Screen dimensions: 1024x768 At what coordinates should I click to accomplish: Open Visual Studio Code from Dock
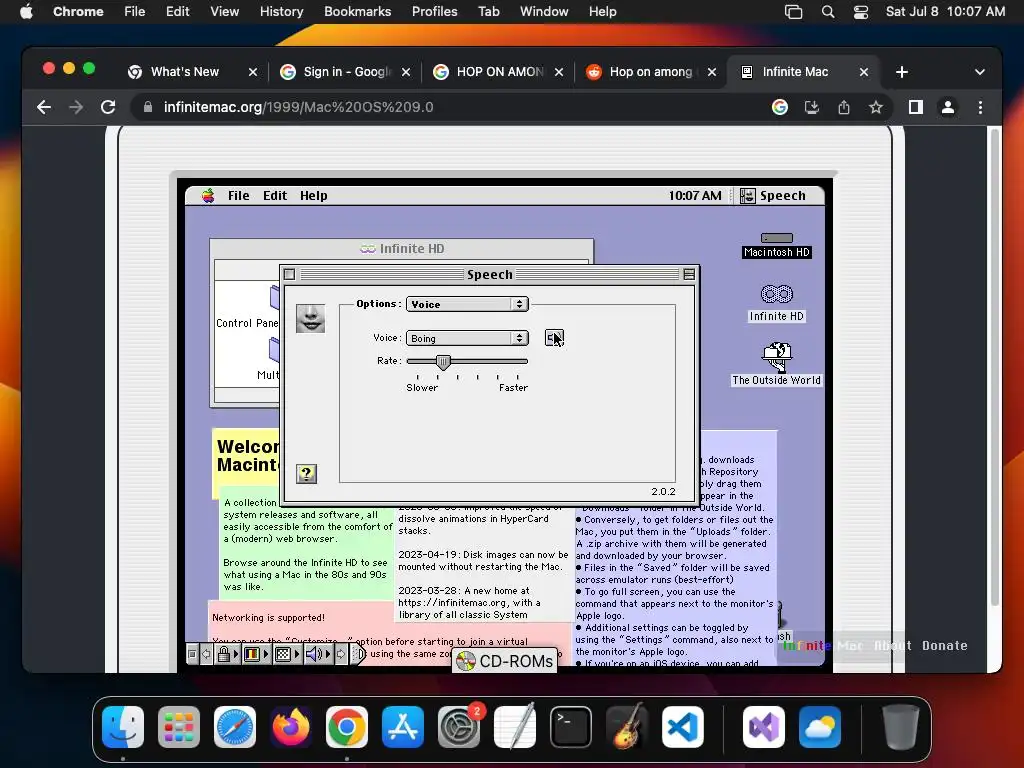click(x=682, y=727)
